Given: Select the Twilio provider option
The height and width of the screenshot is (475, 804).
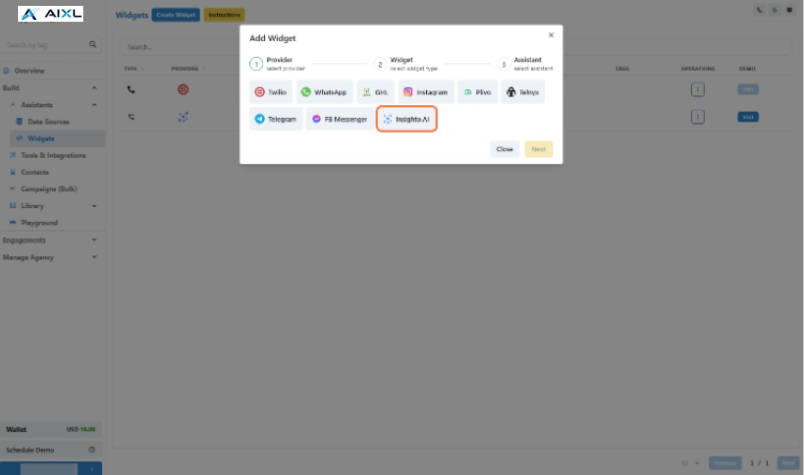Looking at the screenshot, I should pyautogui.click(x=271, y=92).
